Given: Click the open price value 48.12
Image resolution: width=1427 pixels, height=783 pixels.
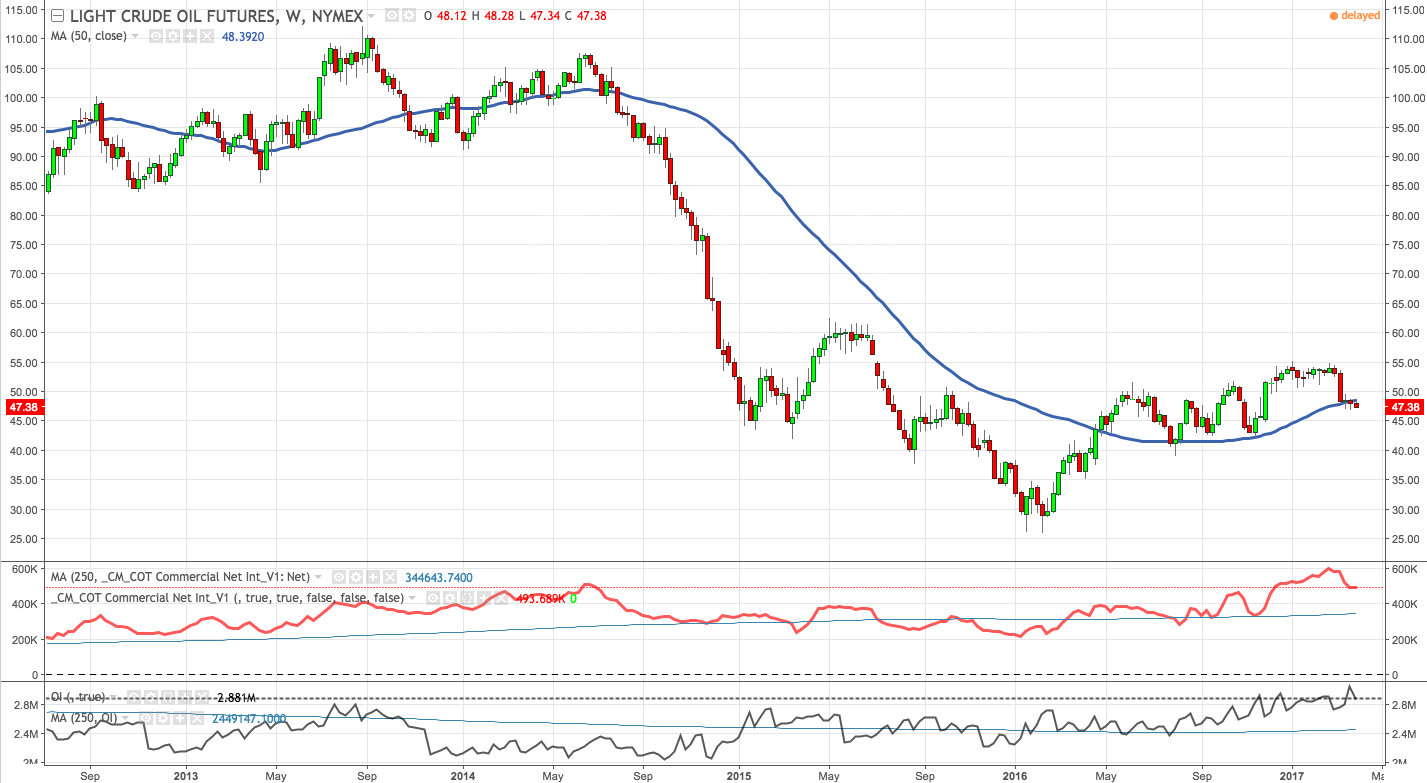Looking at the screenshot, I should (x=454, y=16).
